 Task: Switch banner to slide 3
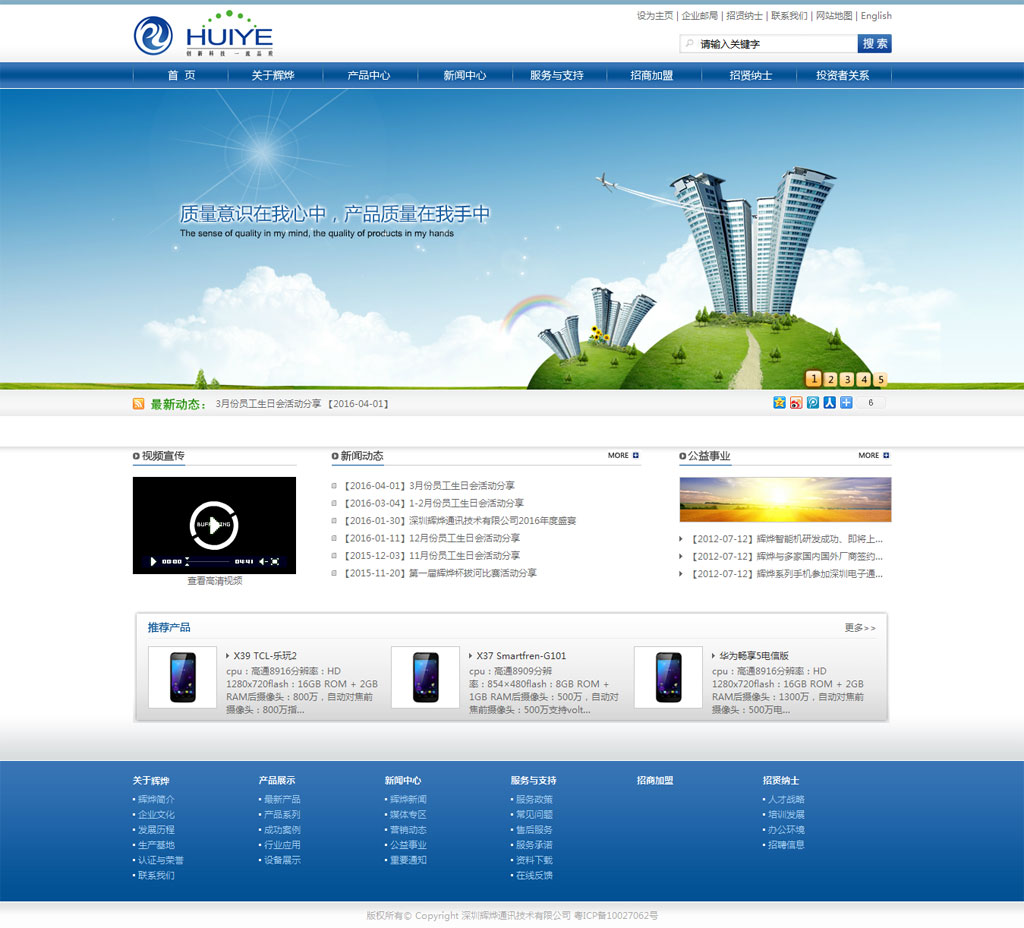[x=847, y=379]
